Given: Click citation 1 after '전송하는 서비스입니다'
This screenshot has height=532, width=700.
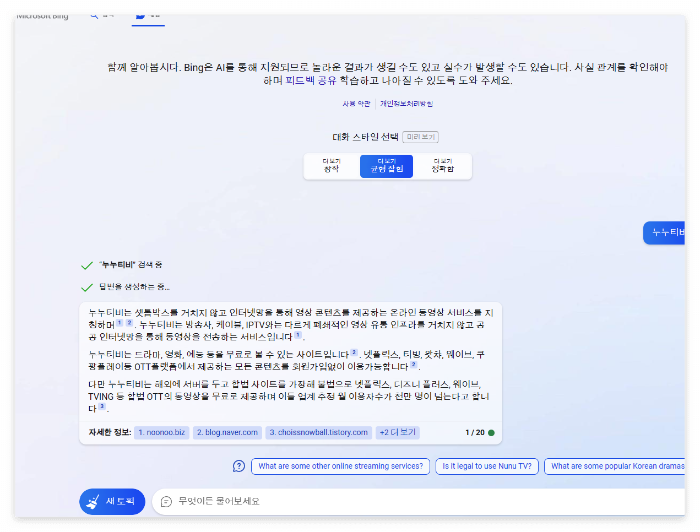Looking at the screenshot, I should 298,335.
